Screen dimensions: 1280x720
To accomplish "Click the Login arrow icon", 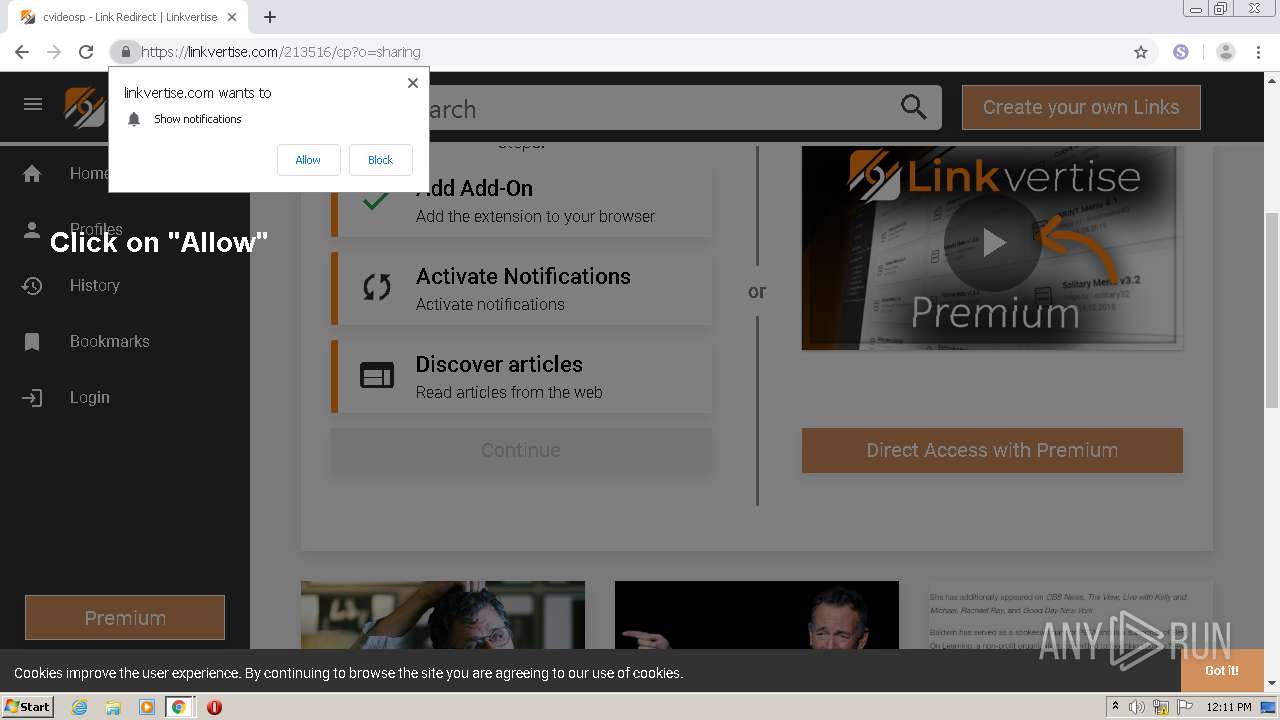I will point(32,398).
